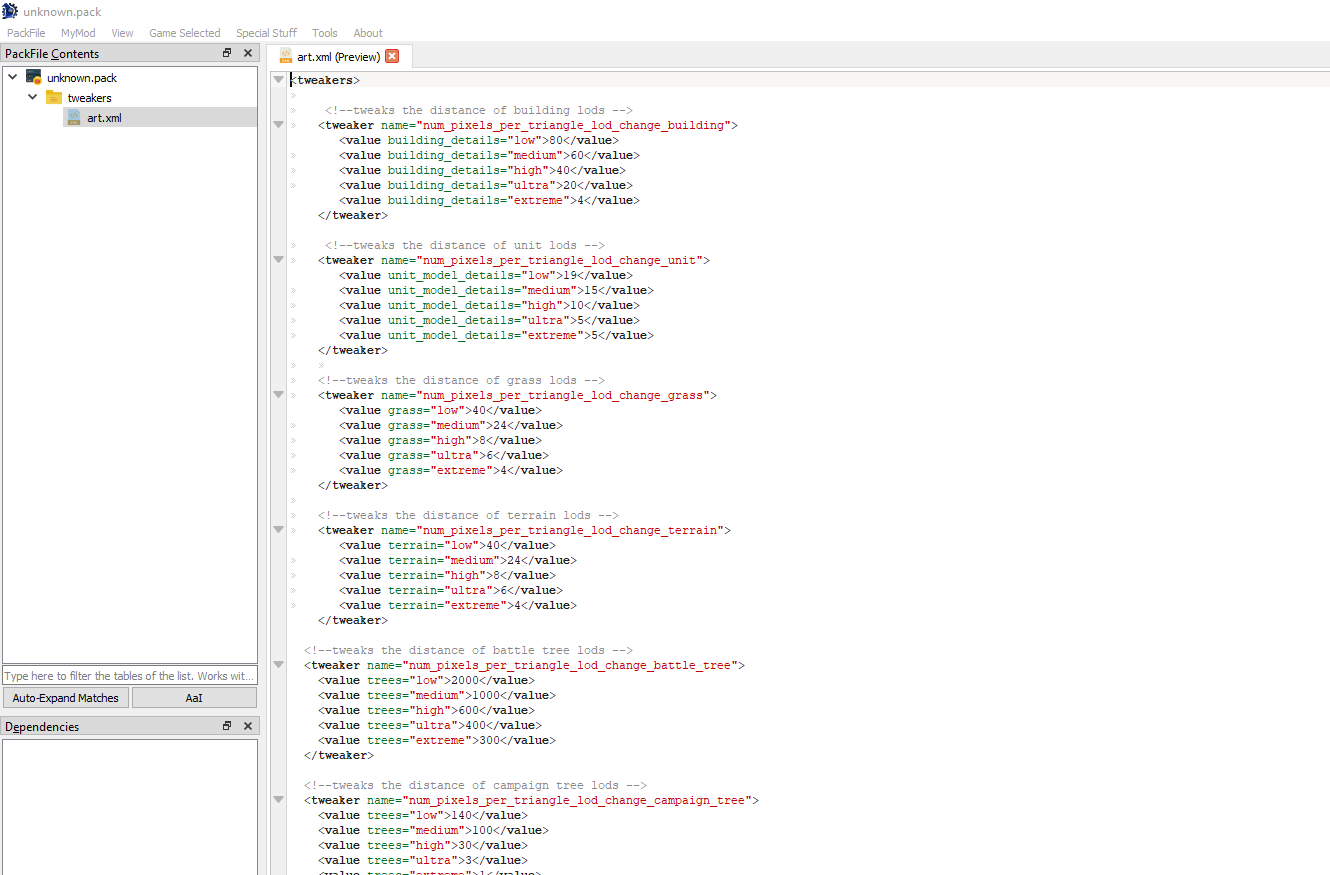
Task: Fold the root tweakers element
Action: point(278,80)
